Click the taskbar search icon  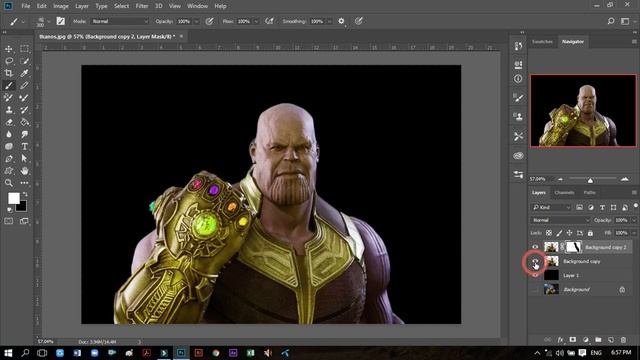tap(25, 353)
